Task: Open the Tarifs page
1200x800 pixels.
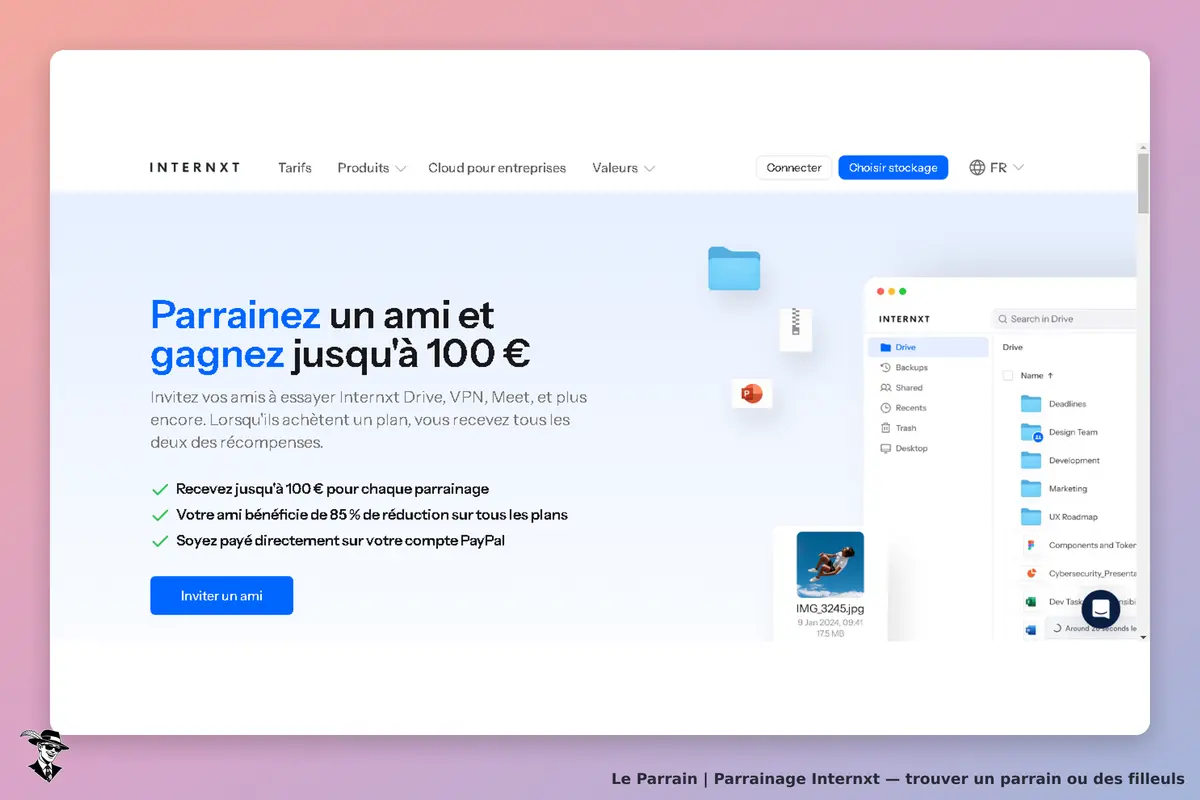Action: pos(295,168)
